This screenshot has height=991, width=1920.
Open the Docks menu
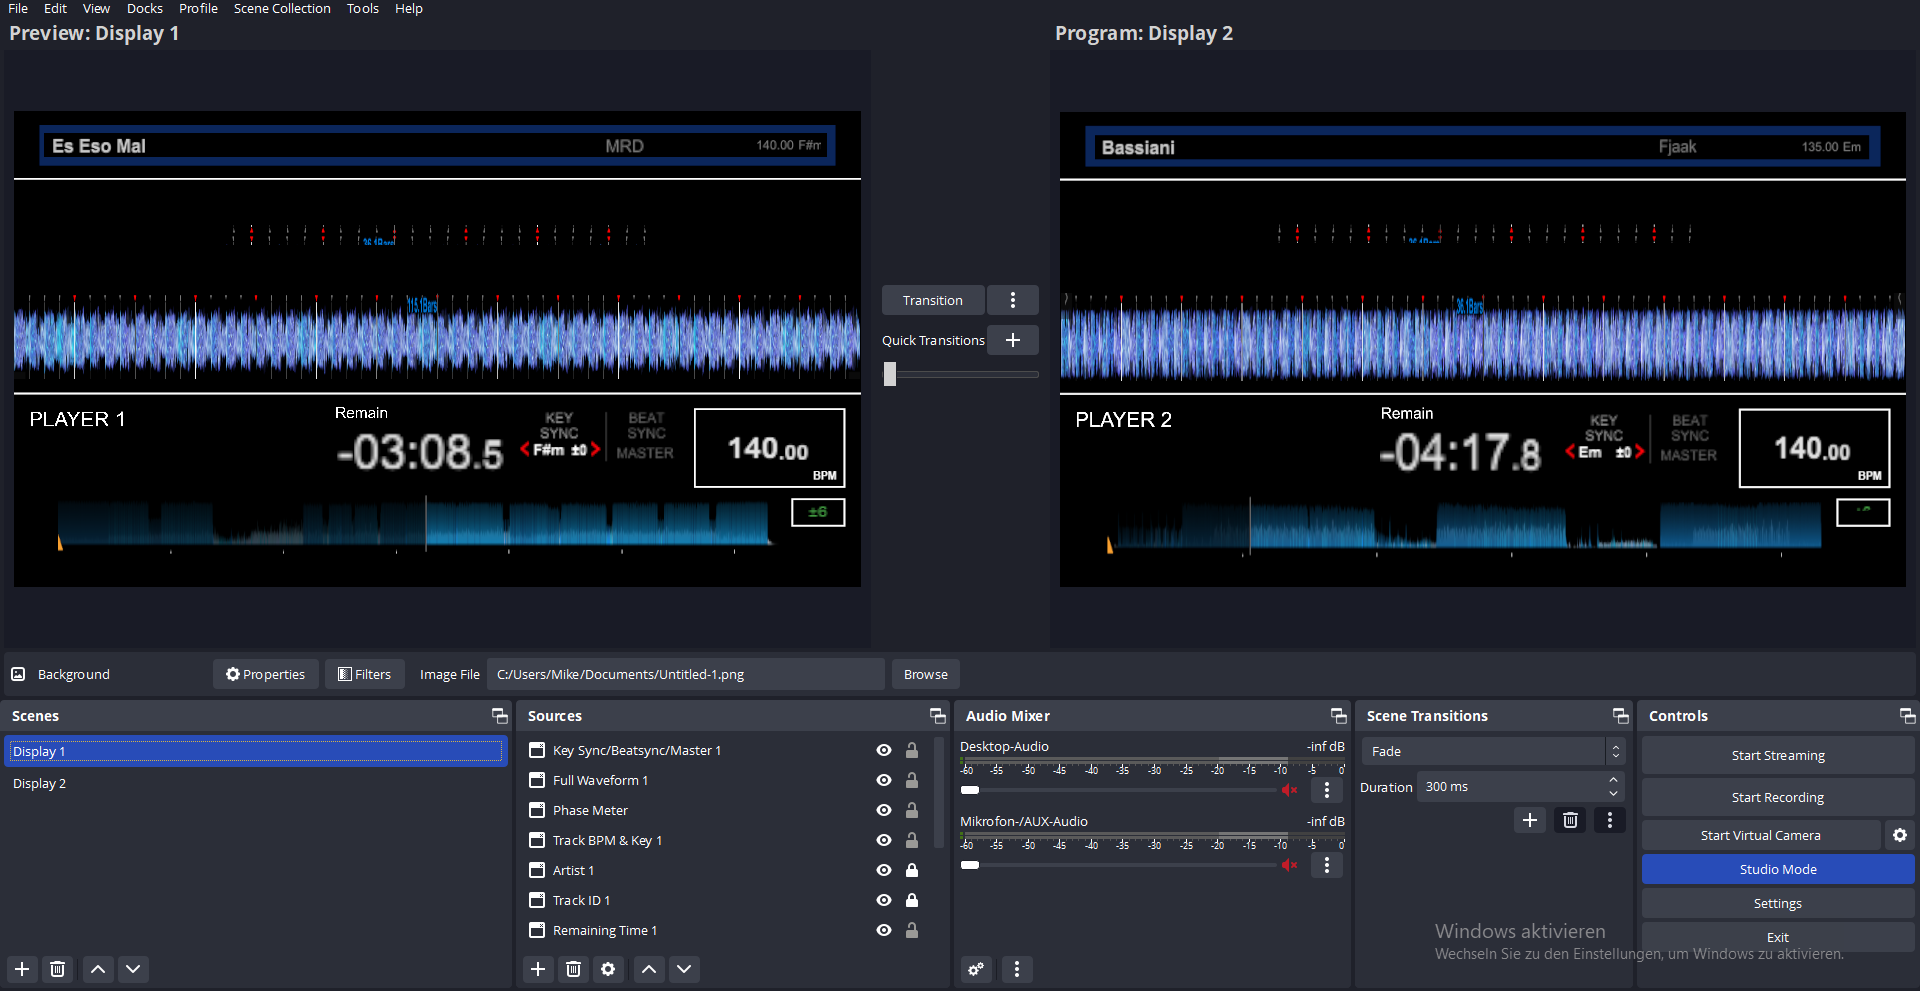pyautogui.click(x=145, y=8)
